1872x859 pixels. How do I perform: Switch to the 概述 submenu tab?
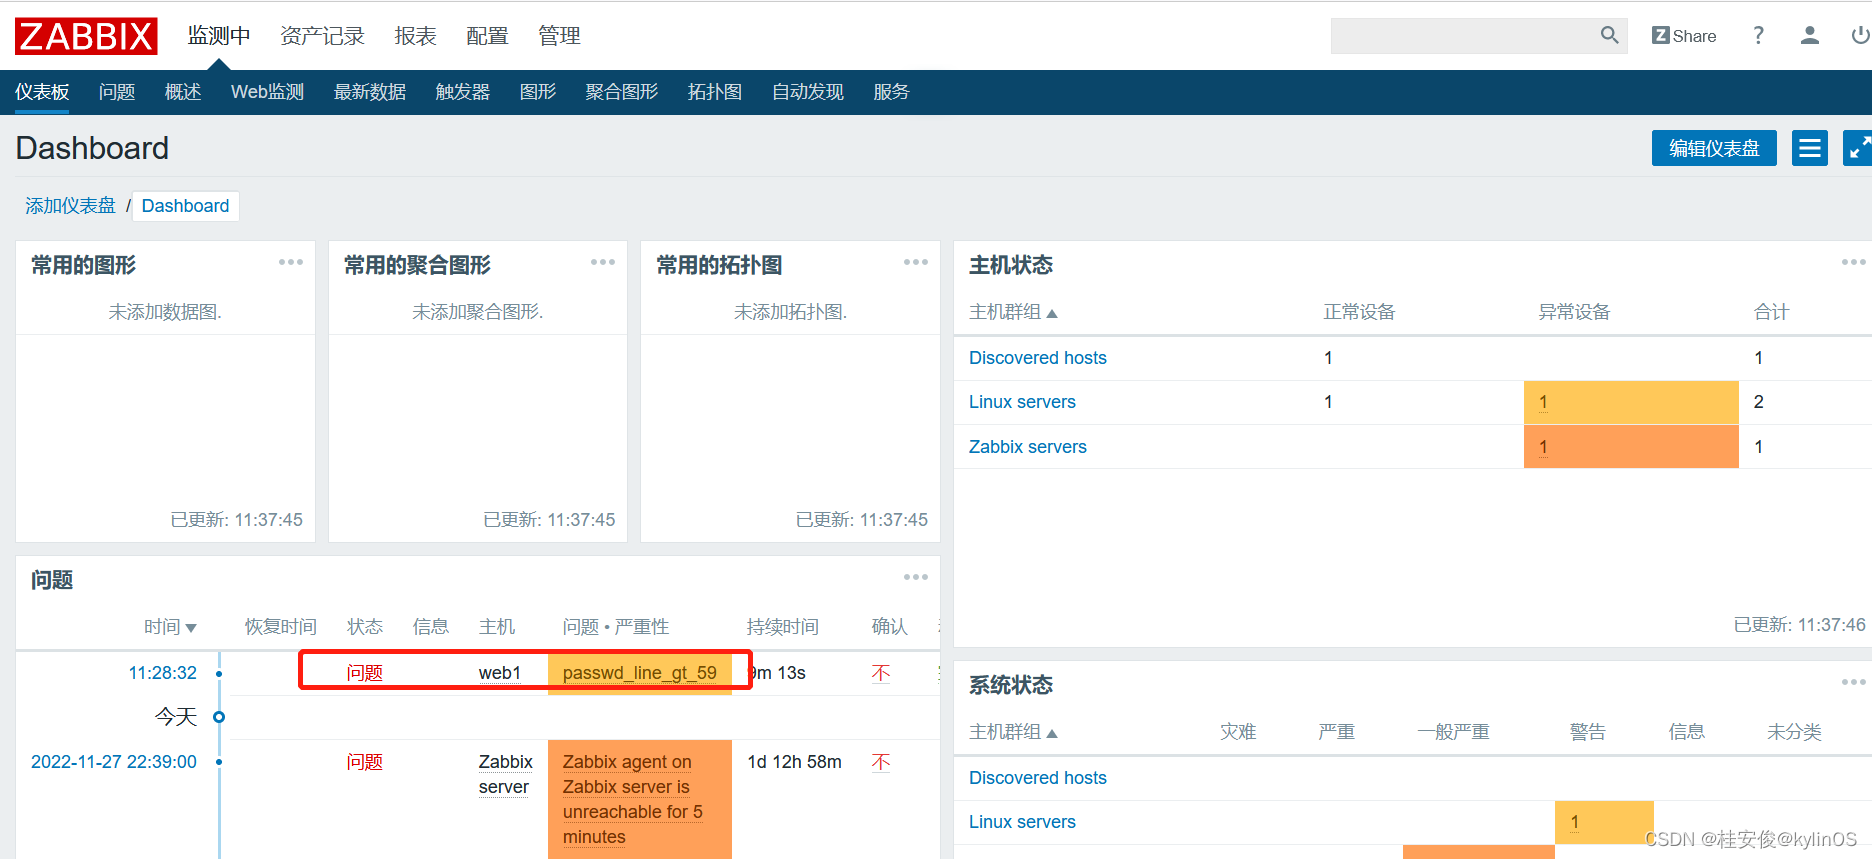[x=183, y=92]
